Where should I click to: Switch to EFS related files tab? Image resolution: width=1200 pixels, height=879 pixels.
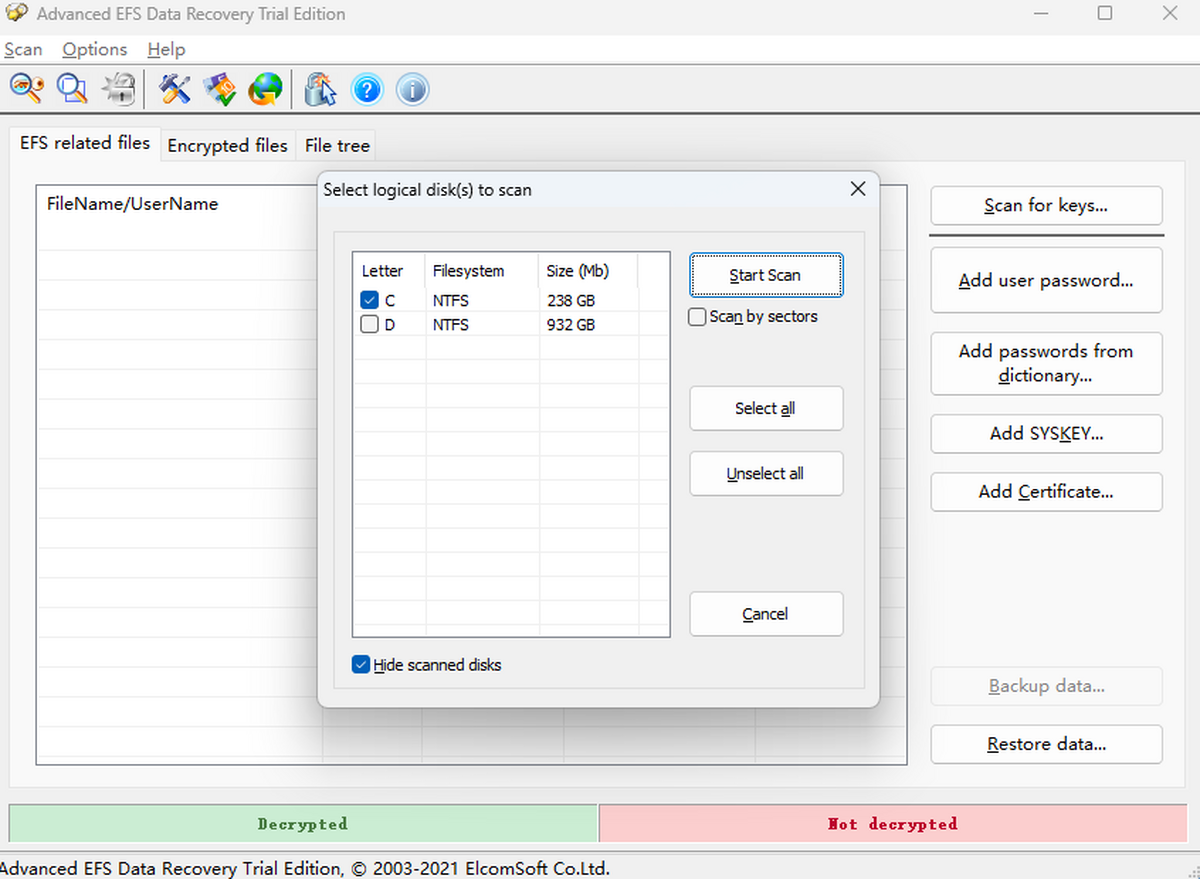pos(85,143)
